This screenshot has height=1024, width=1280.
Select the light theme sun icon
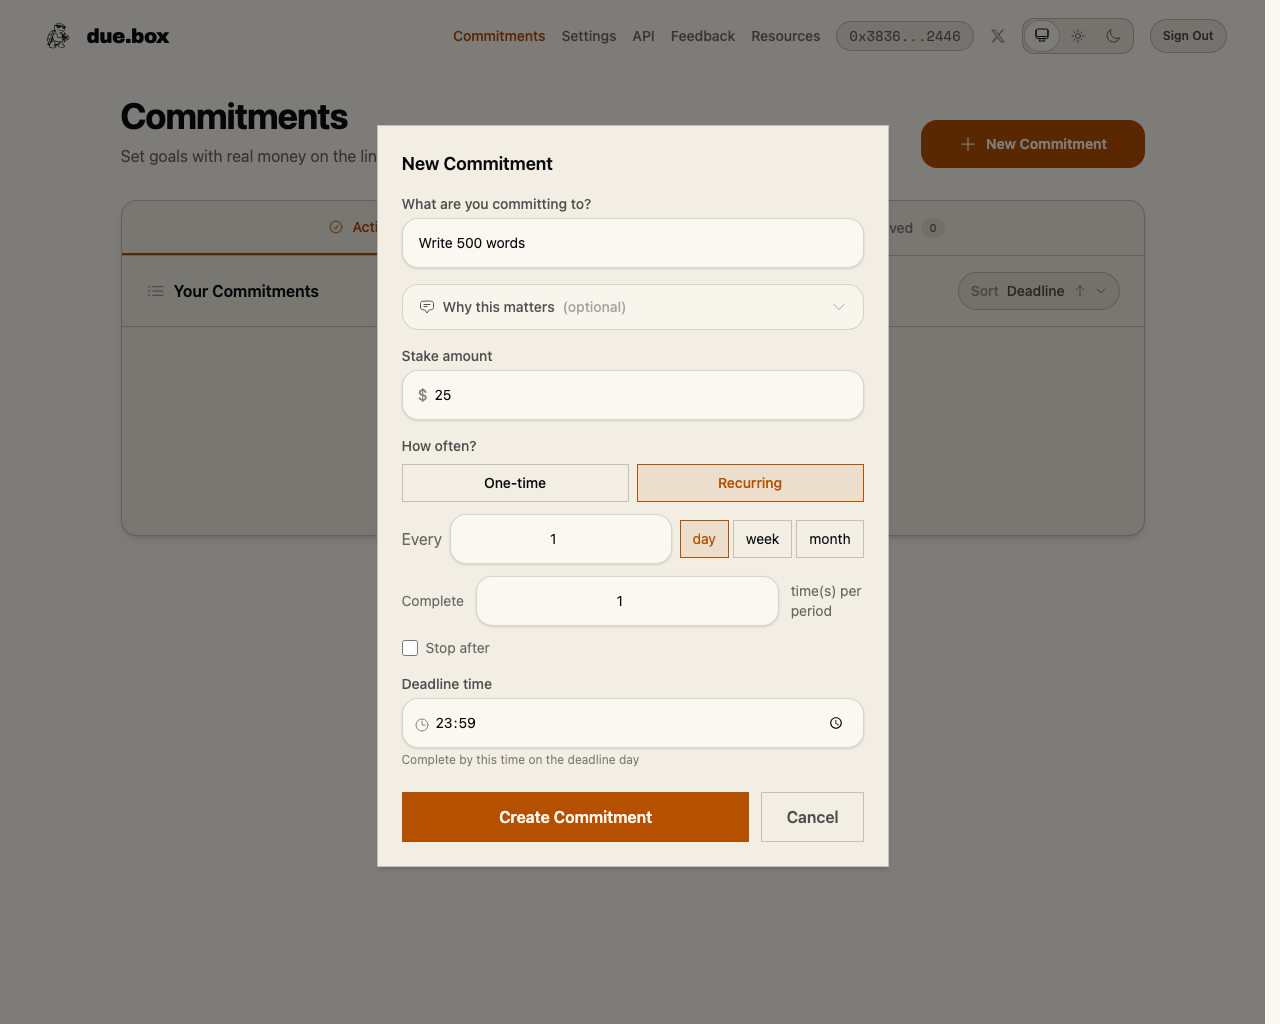pyautogui.click(x=1078, y=36)
